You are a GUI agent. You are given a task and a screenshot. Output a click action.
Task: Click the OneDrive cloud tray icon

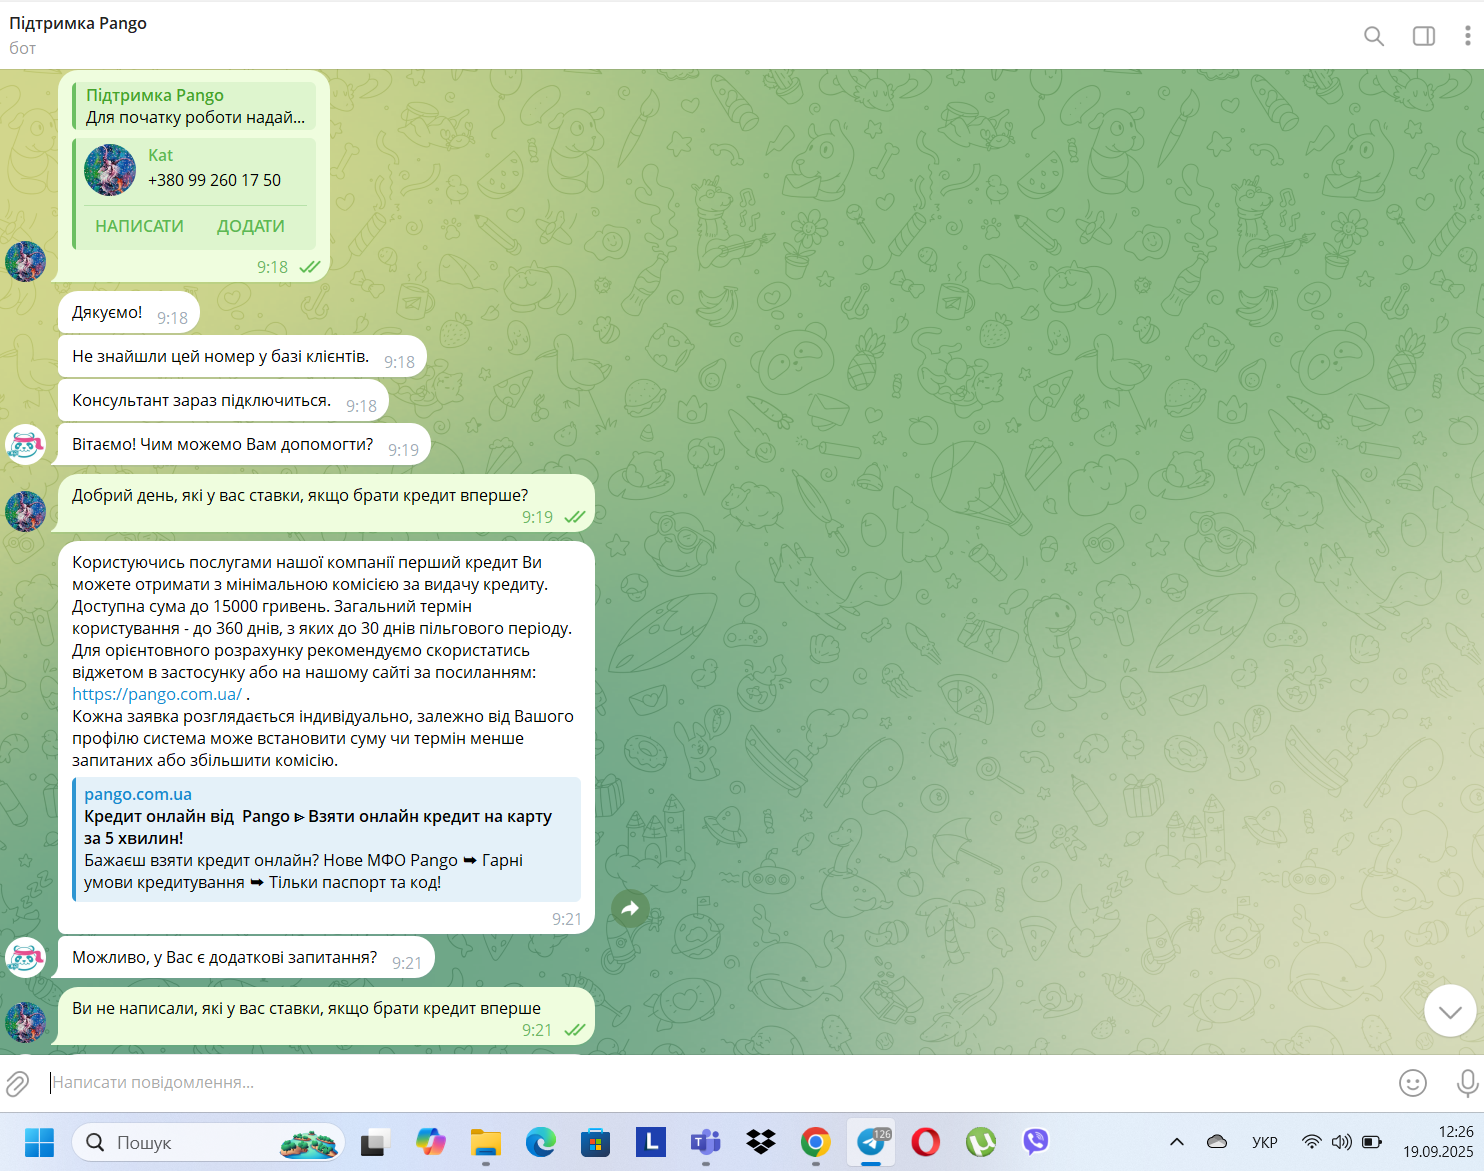point(1217,1142)
